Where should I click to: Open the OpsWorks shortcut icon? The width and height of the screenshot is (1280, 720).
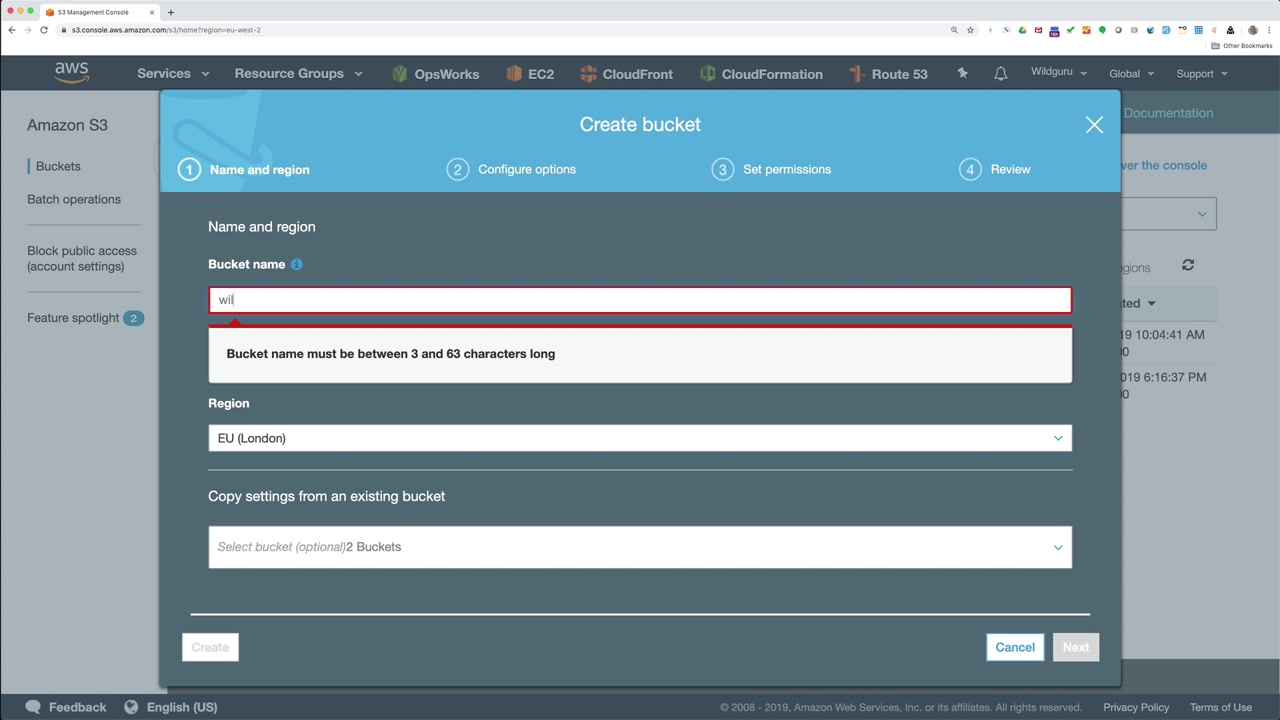pos(400,74)
